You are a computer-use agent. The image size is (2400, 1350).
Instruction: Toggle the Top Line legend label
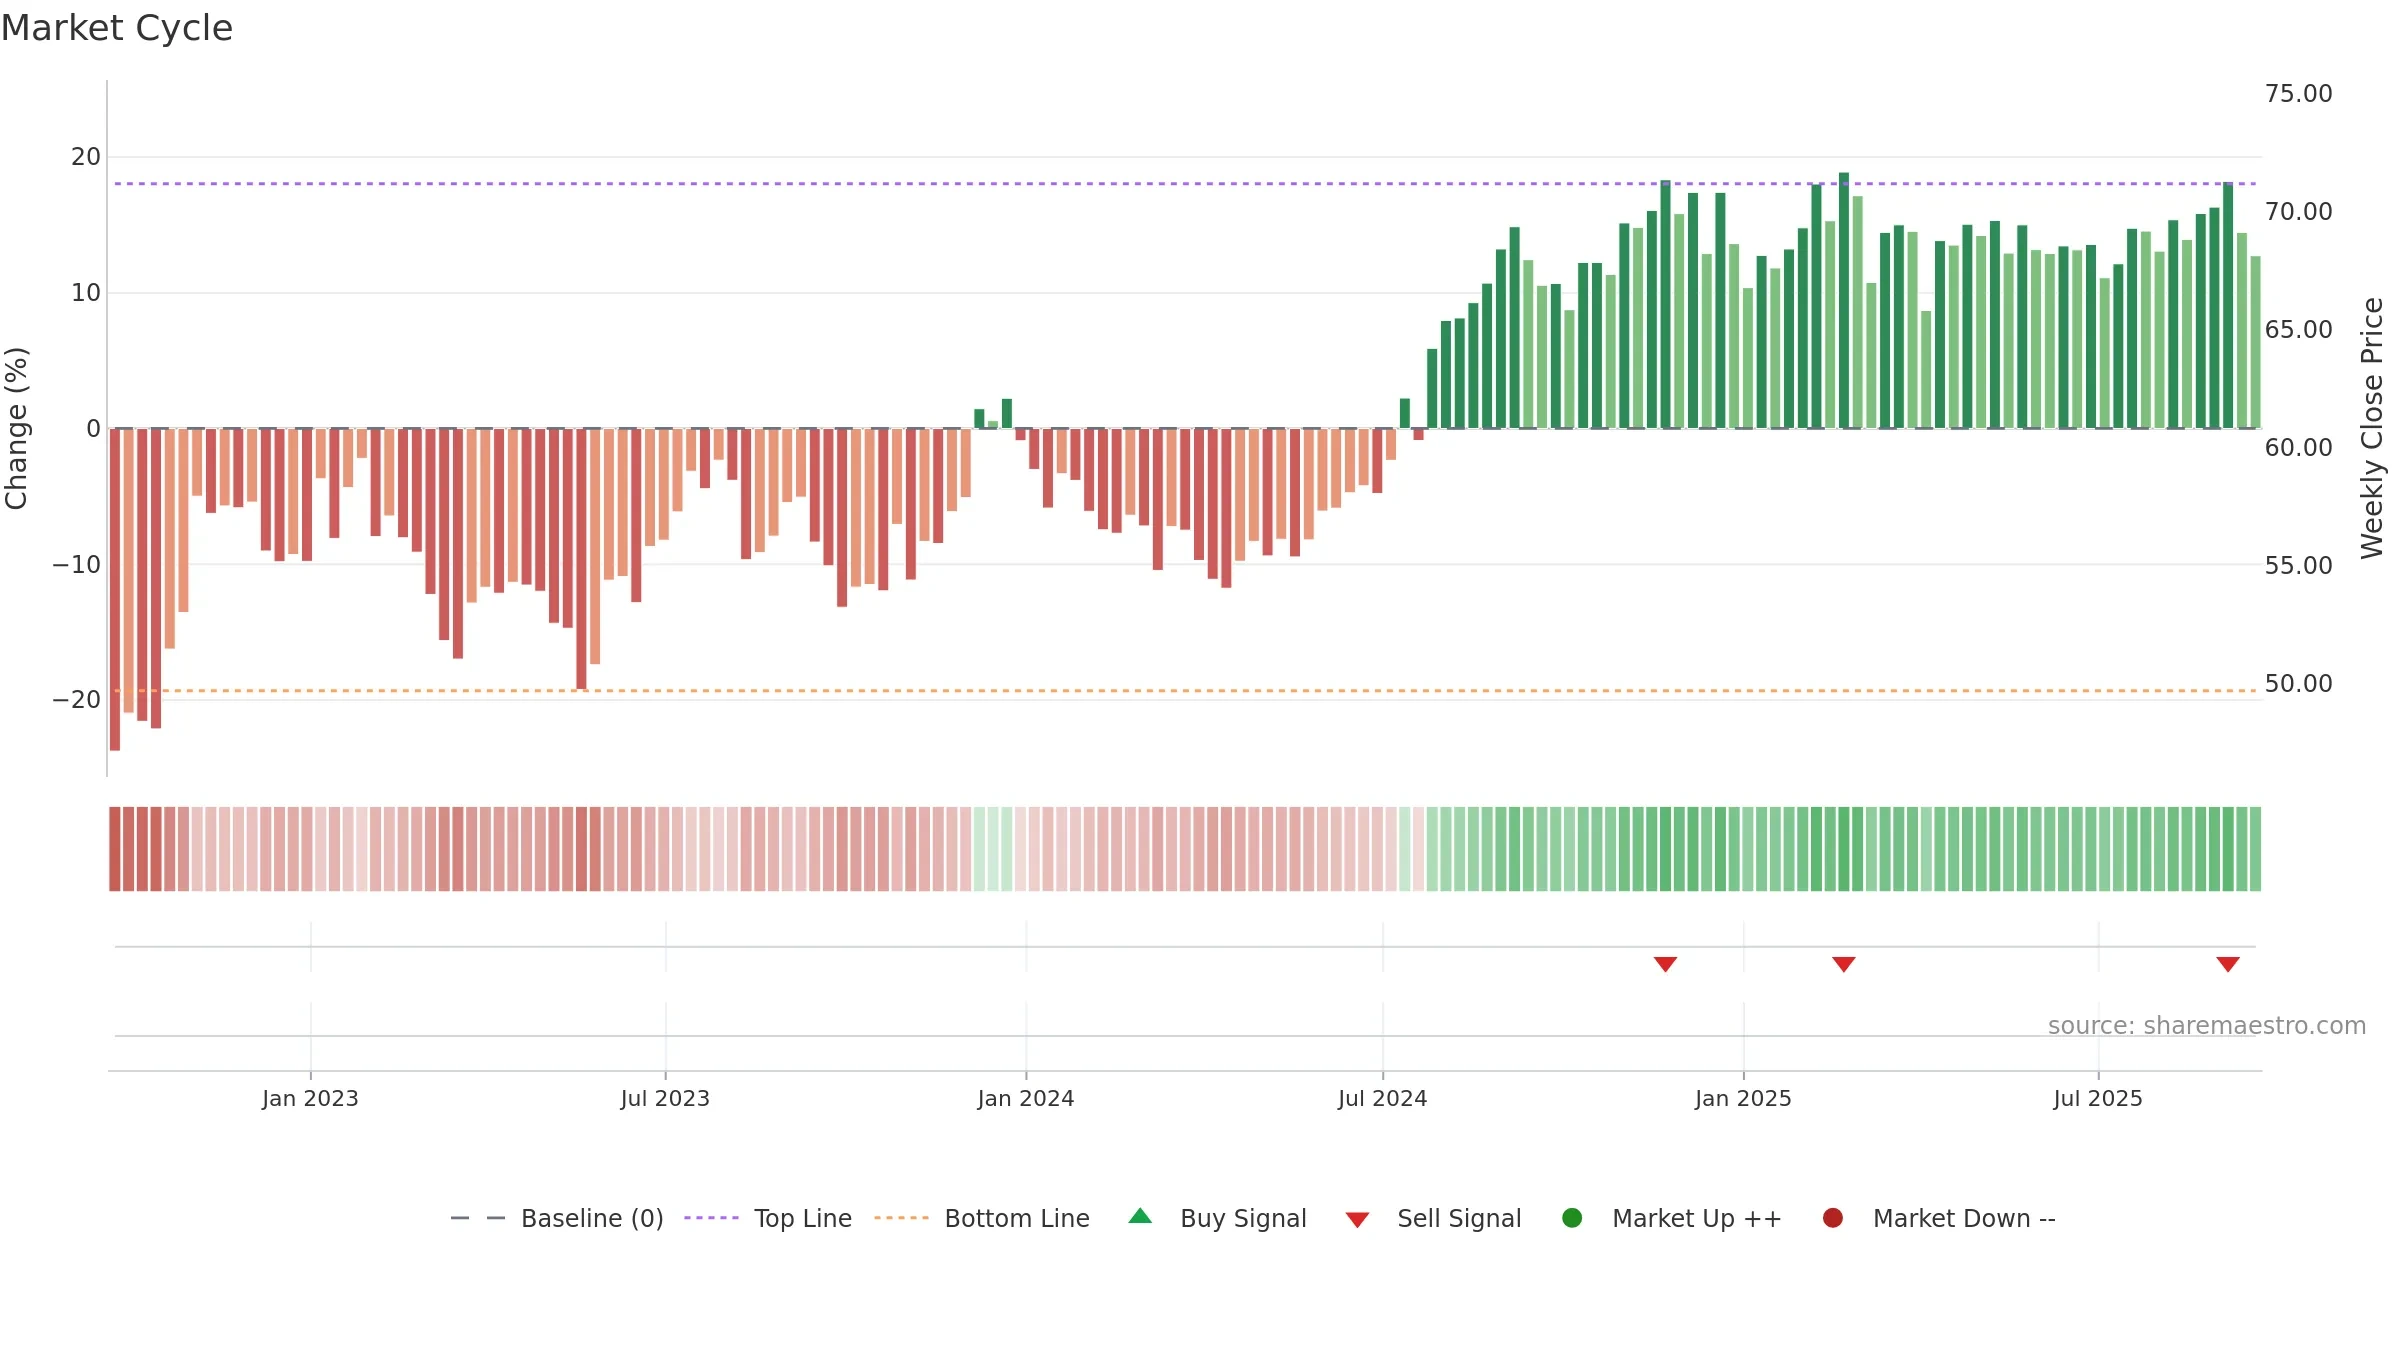(803, 1218)
